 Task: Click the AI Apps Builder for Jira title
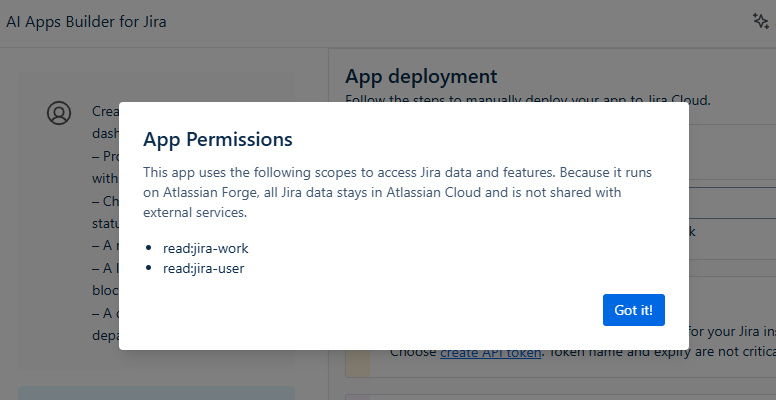coord(86,22)
